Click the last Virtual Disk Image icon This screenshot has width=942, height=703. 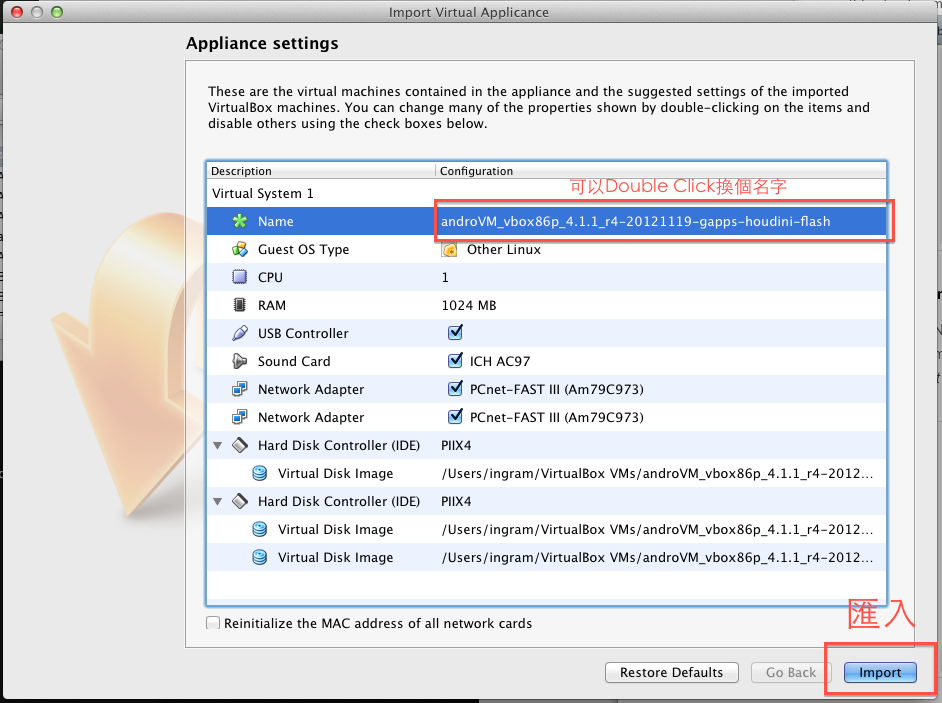pyautogui.click(x=260, y=557)
